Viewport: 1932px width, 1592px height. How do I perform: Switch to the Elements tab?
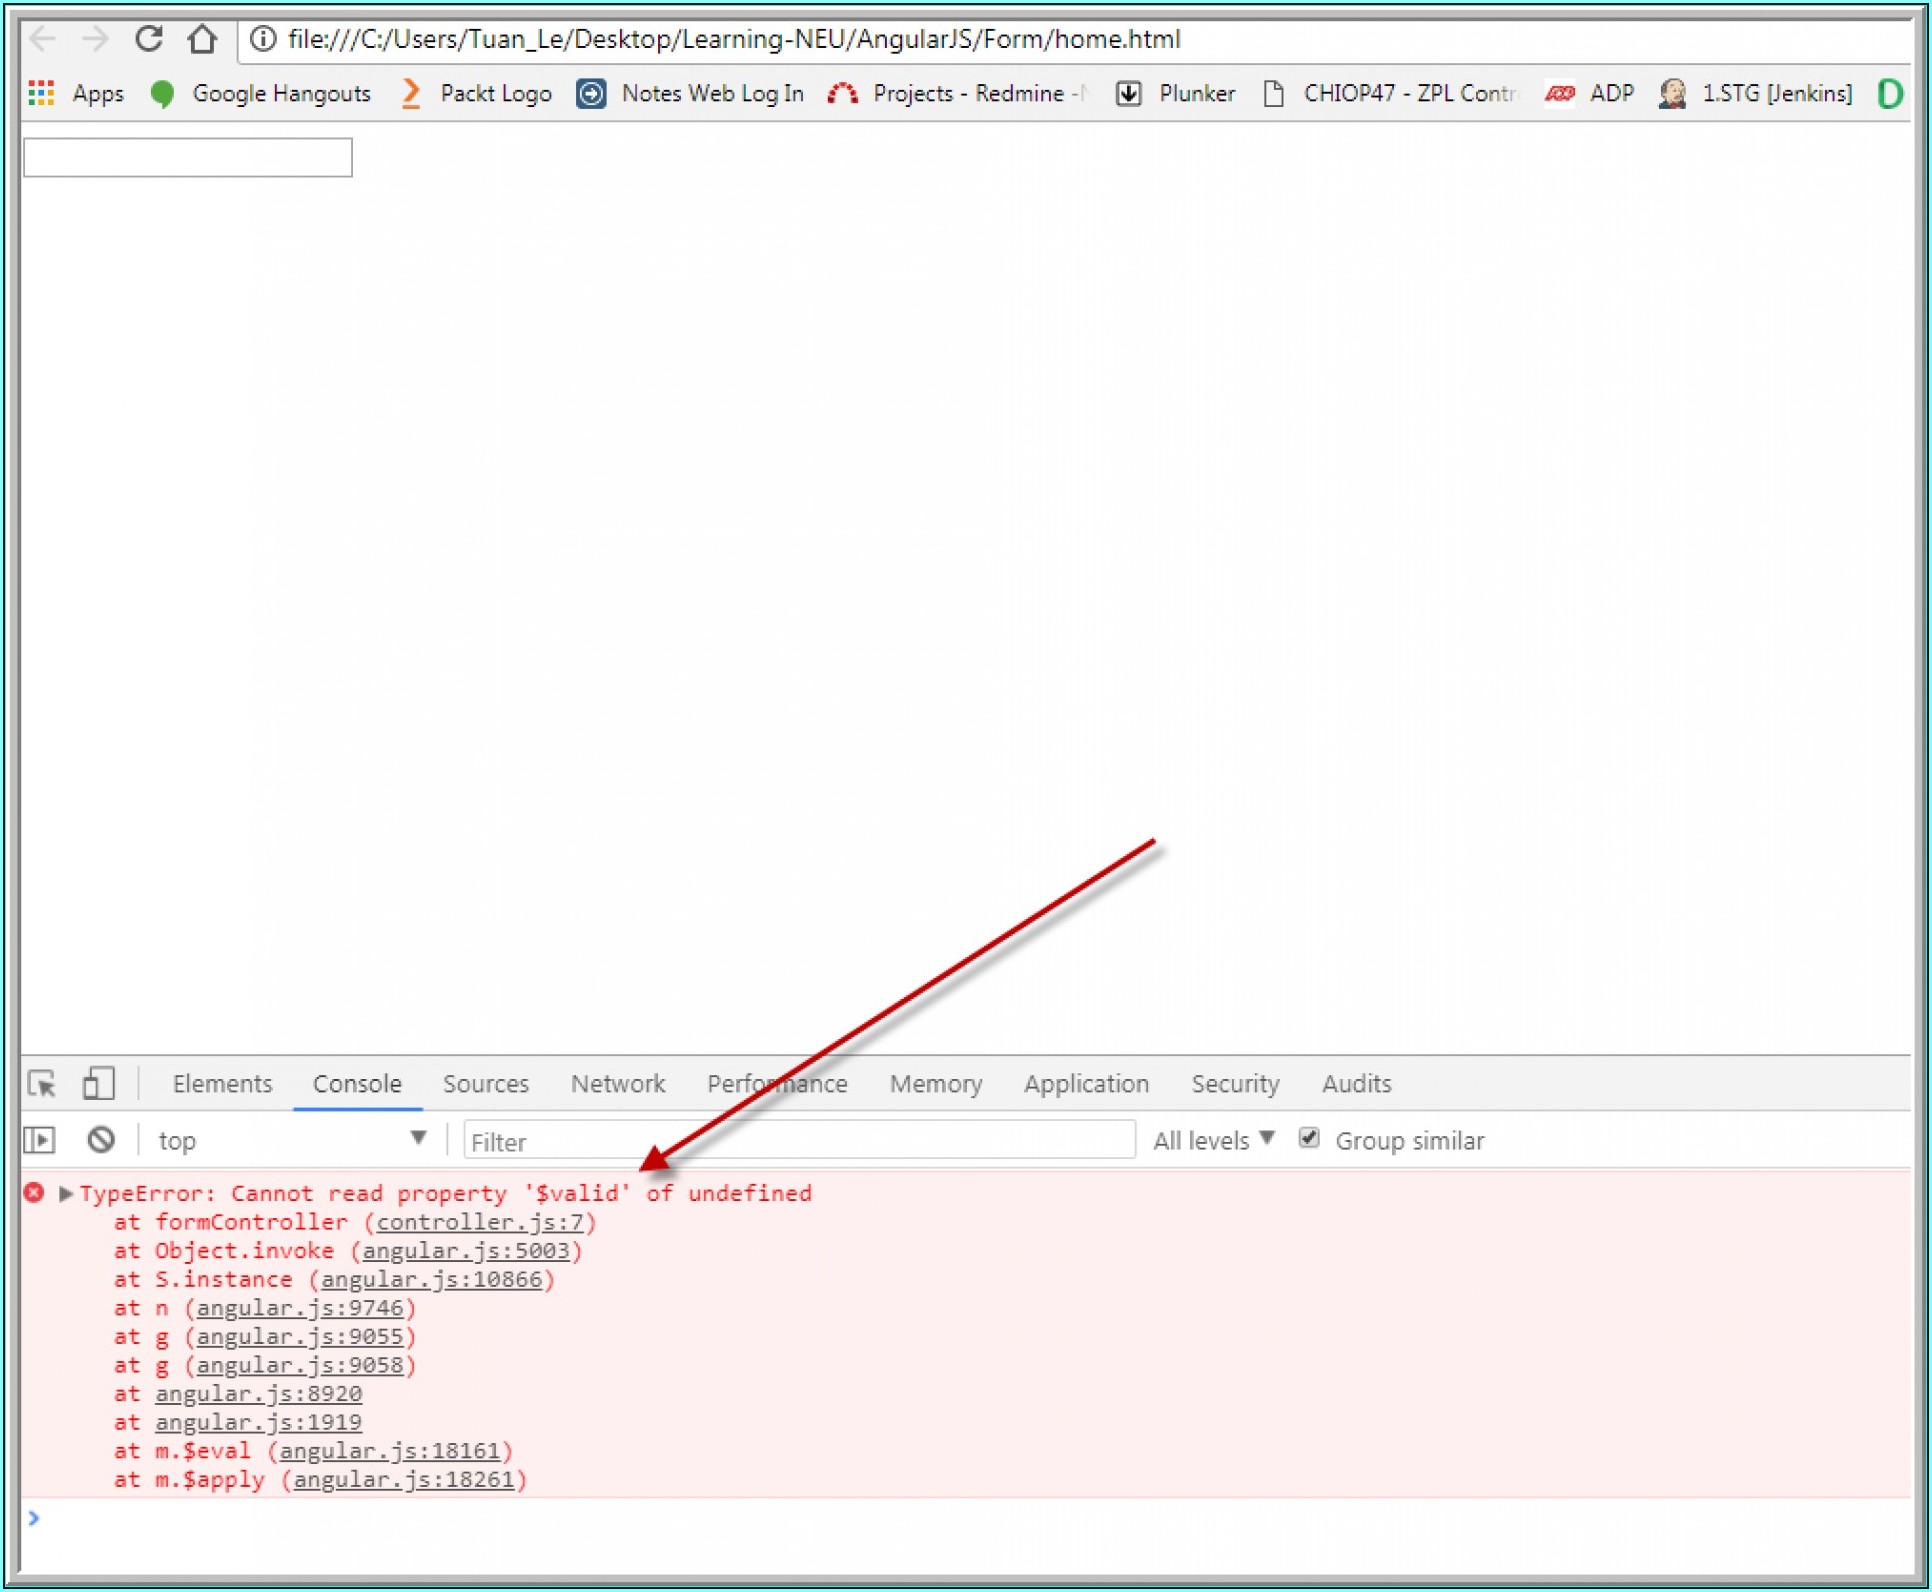(222, 1083)
